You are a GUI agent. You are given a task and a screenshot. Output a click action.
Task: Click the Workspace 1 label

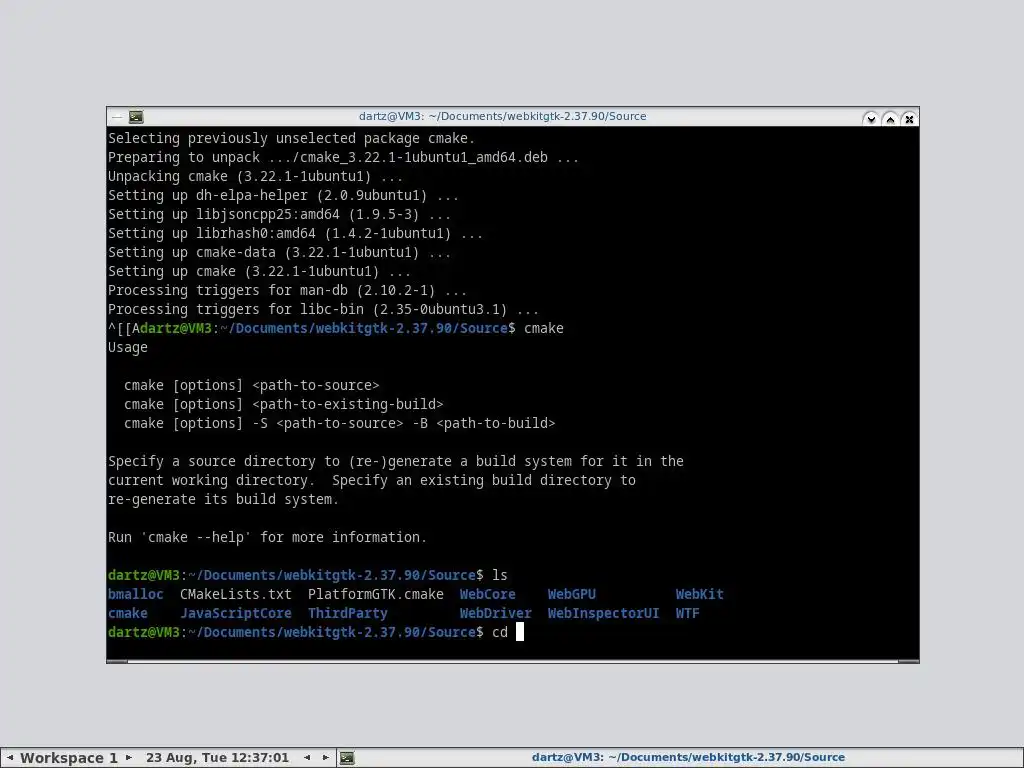[x=69, y=758]
